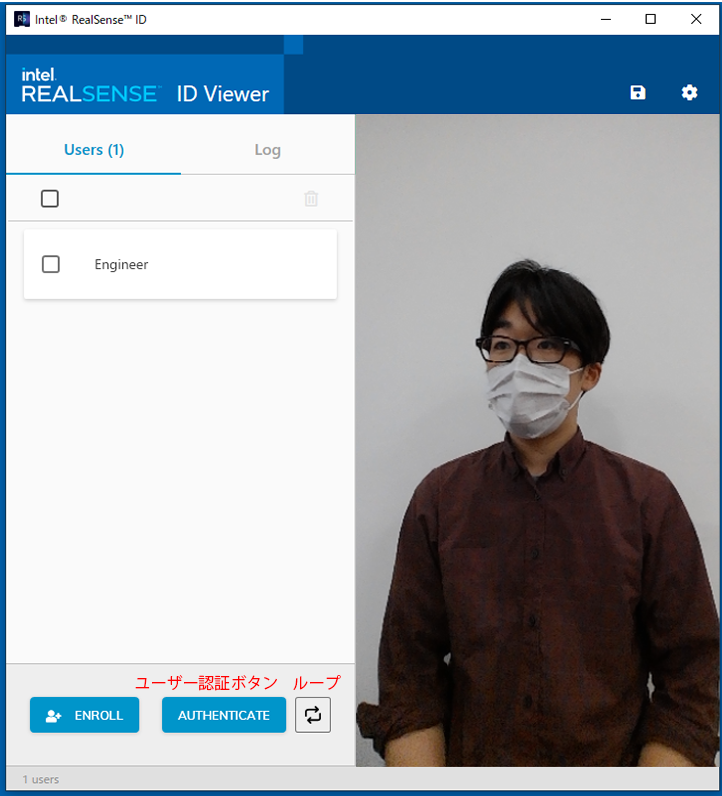722x796 pixels.
Task: Click the AUTHENTICATE button
Action: [224, 715]
